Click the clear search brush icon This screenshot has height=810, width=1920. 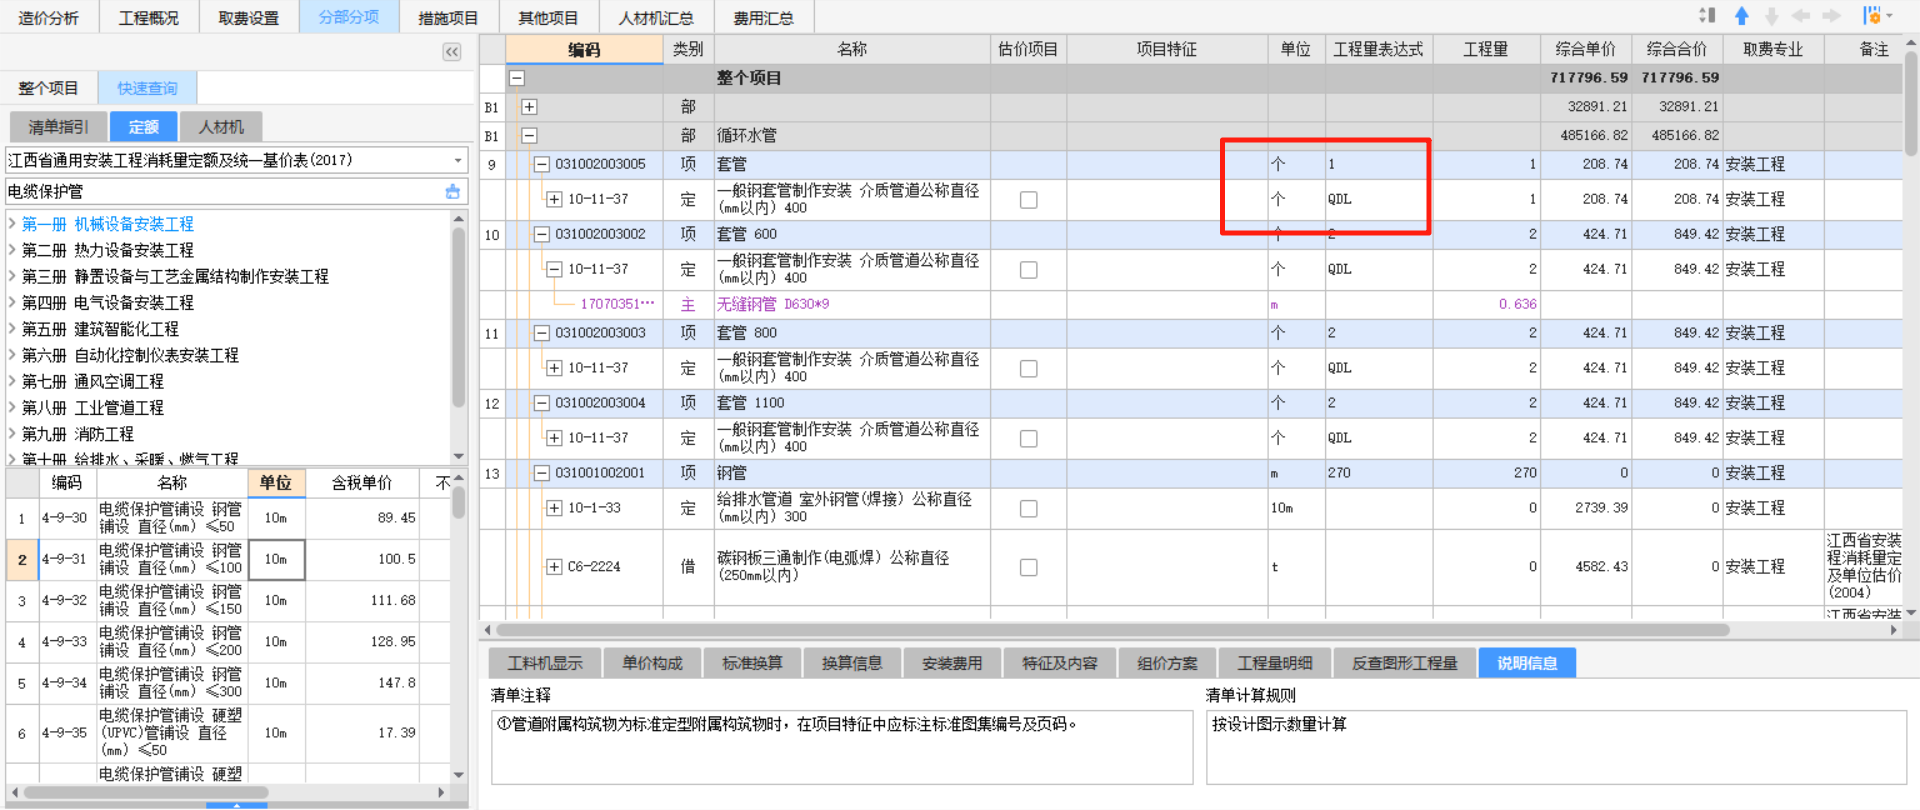453,191
